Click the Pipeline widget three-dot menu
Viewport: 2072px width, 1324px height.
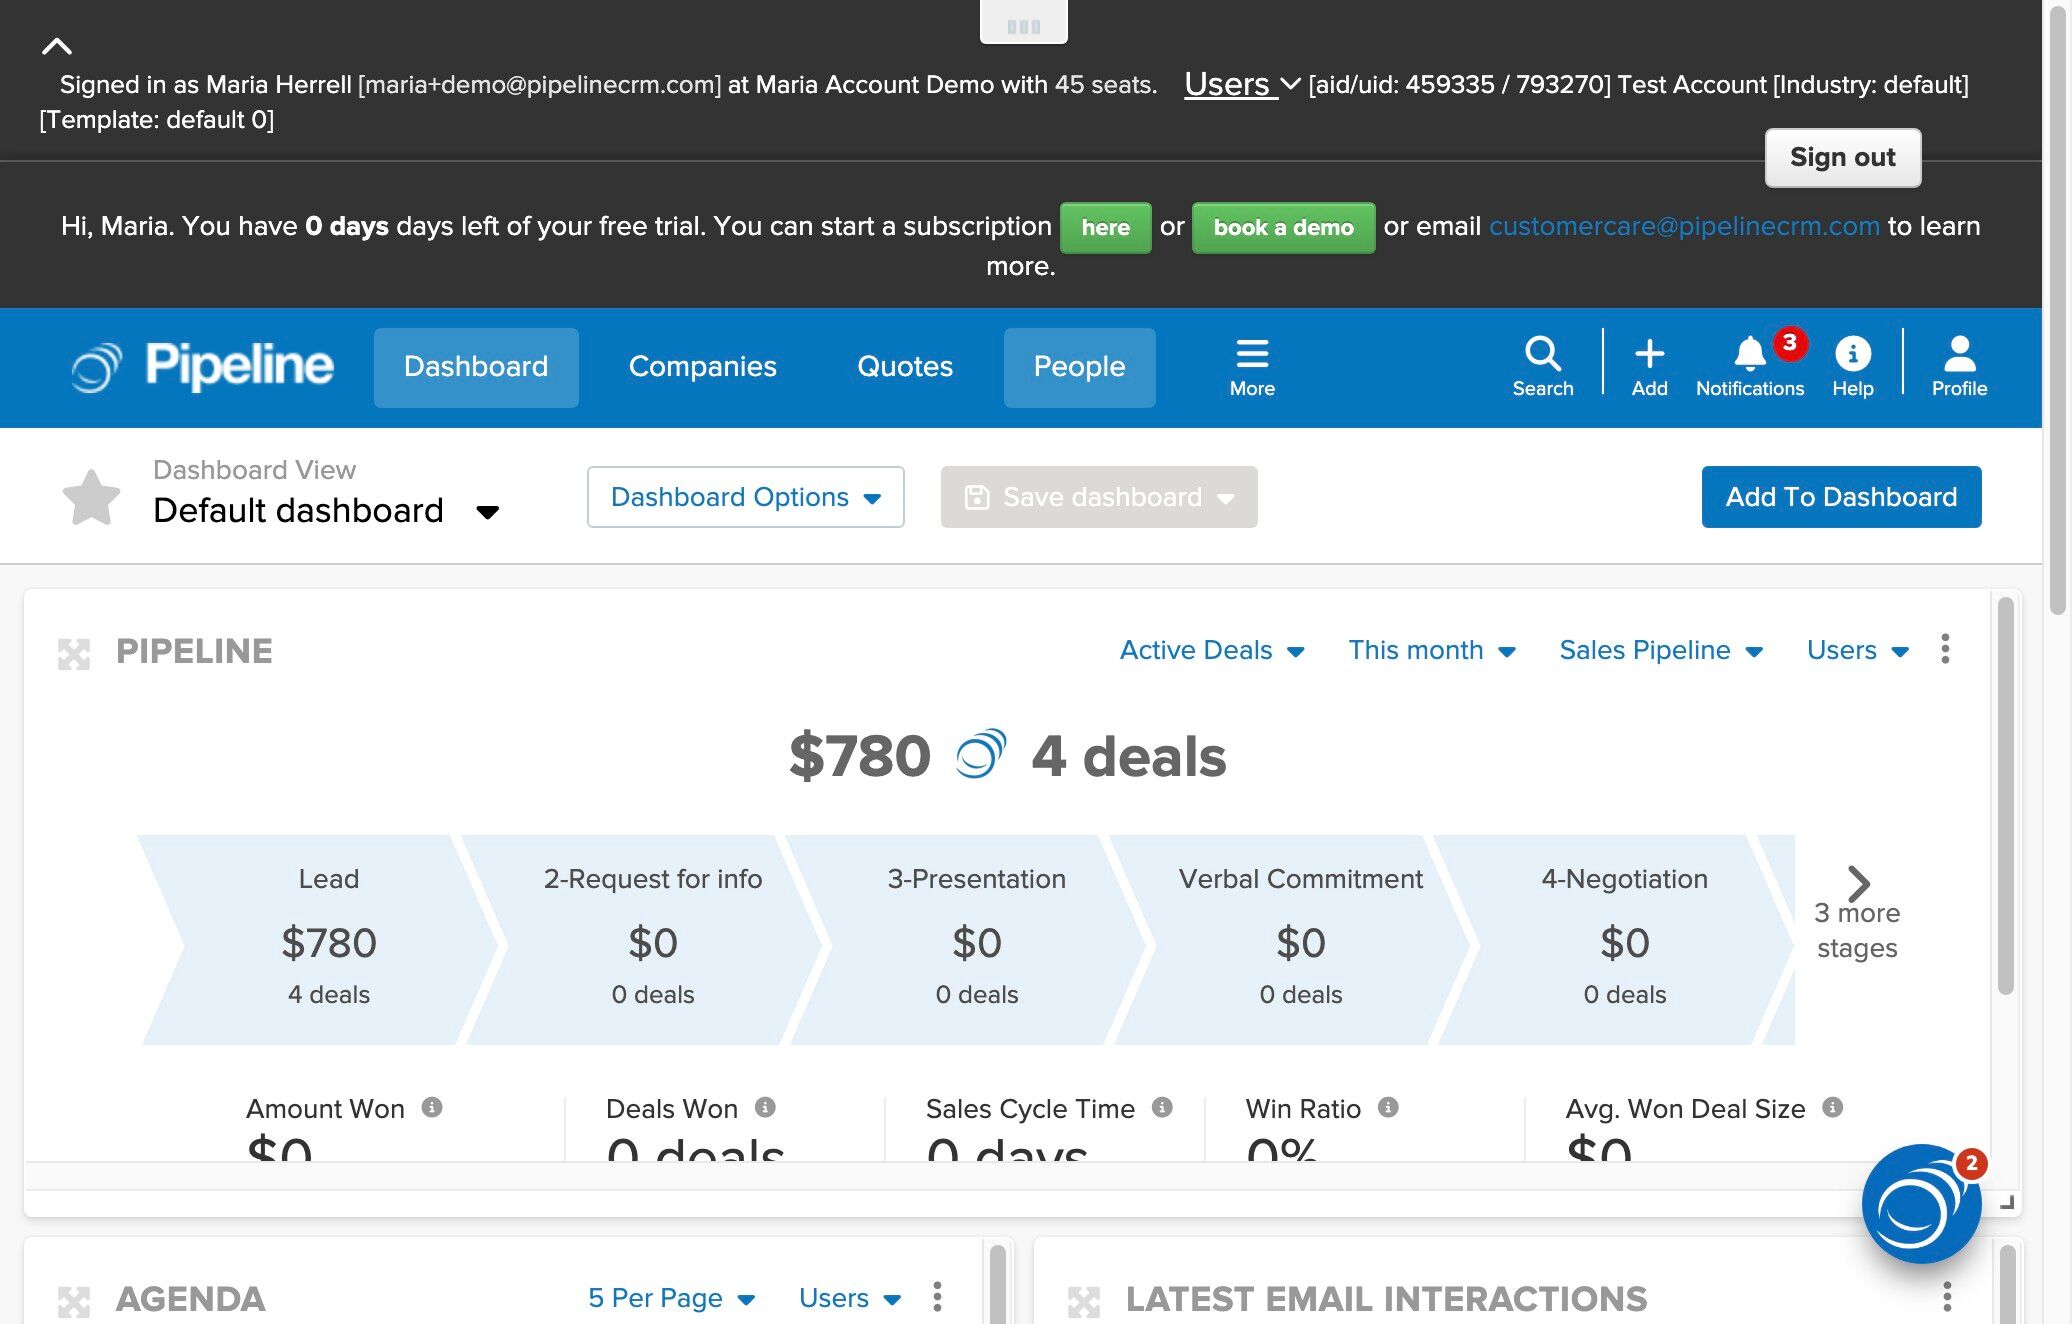point(1945,649)
